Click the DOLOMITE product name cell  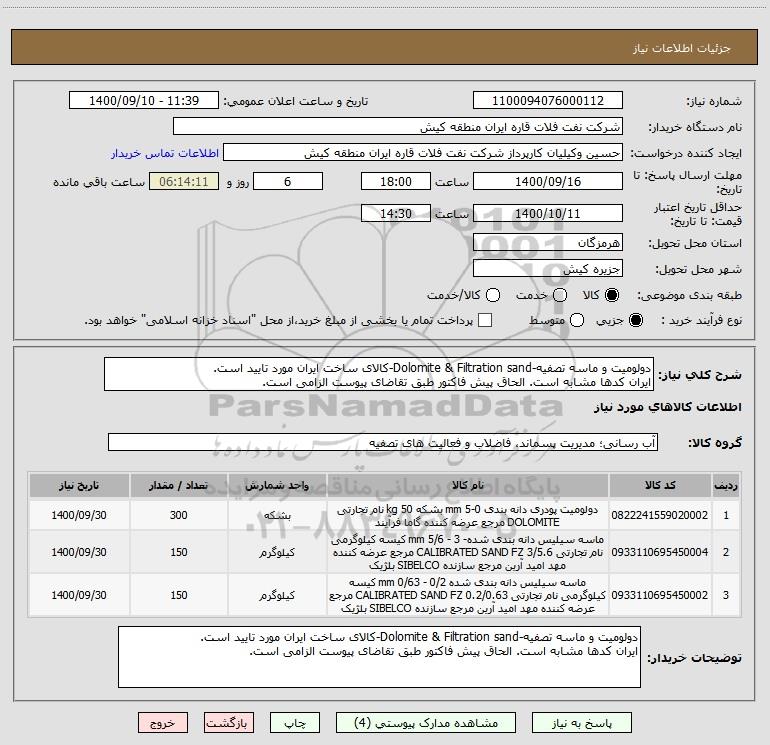pos(468,515)
